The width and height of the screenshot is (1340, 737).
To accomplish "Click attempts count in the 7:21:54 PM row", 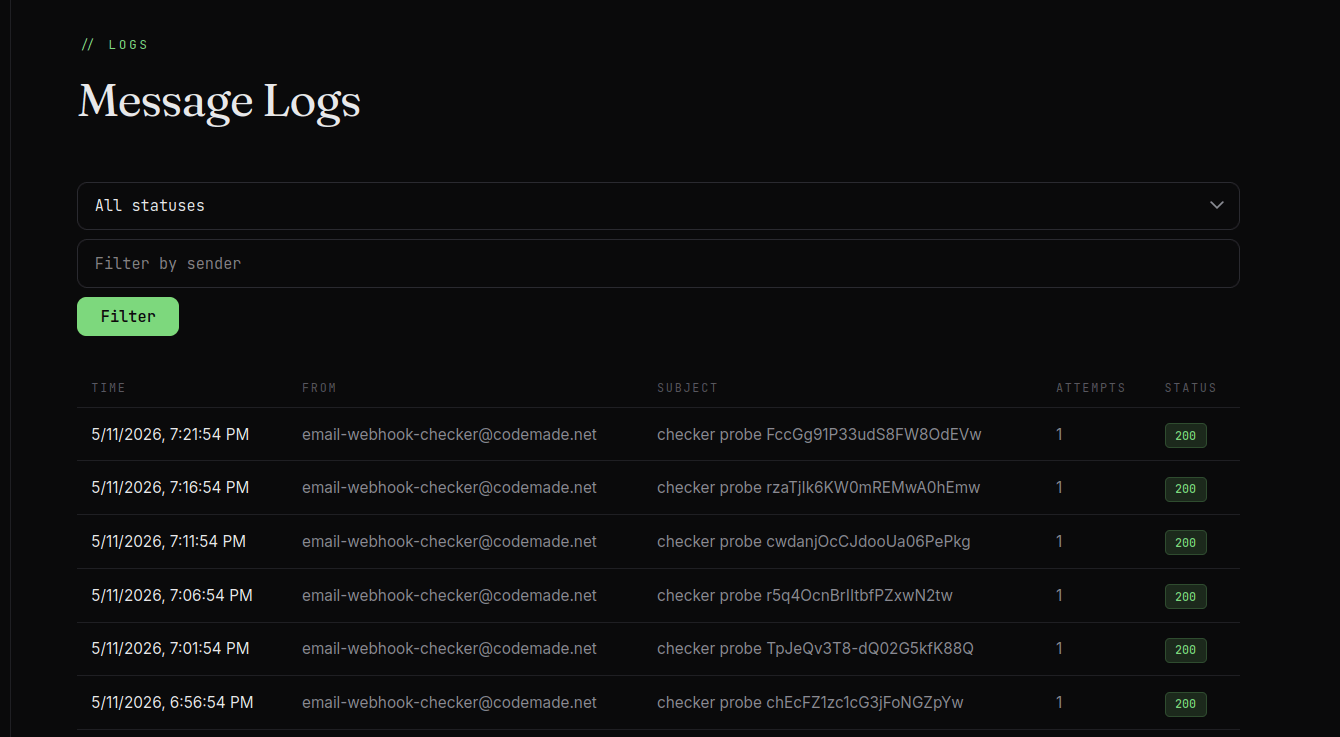I will (1060, 434).
